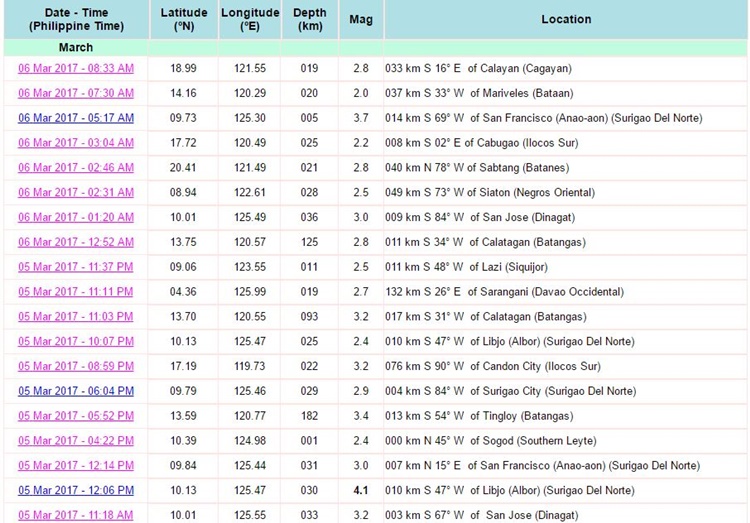Viewport: 750px width, 523px height.
Task: Open the 06 Mar 2017 - 08:33 AM event link
Action: point(76,68)
